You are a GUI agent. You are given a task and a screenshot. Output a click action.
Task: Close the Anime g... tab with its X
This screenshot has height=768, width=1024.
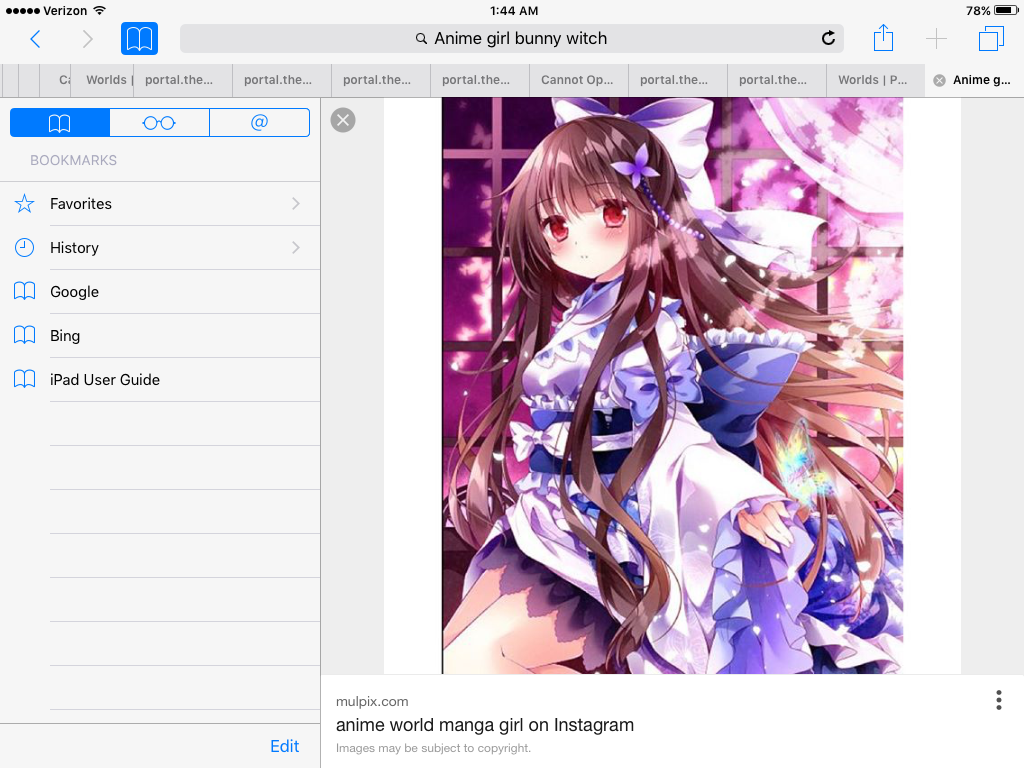[939, 80]
